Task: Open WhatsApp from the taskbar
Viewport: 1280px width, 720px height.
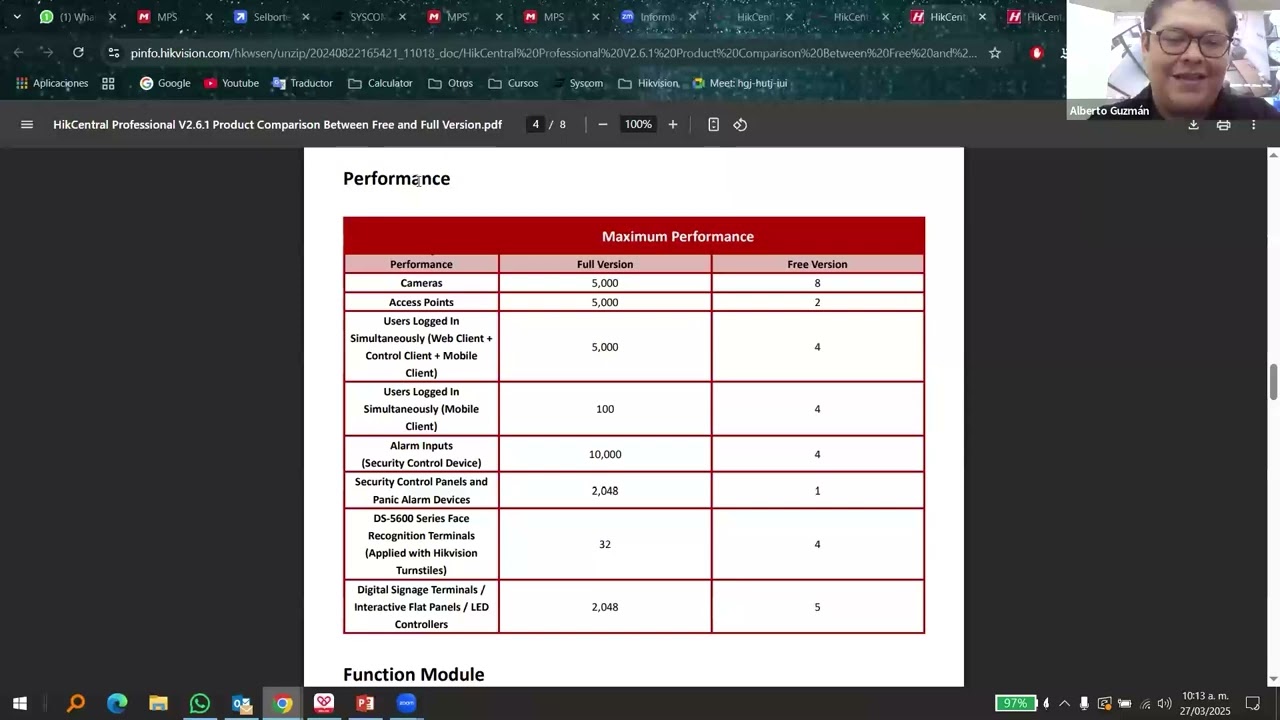Action: [200, 703]
